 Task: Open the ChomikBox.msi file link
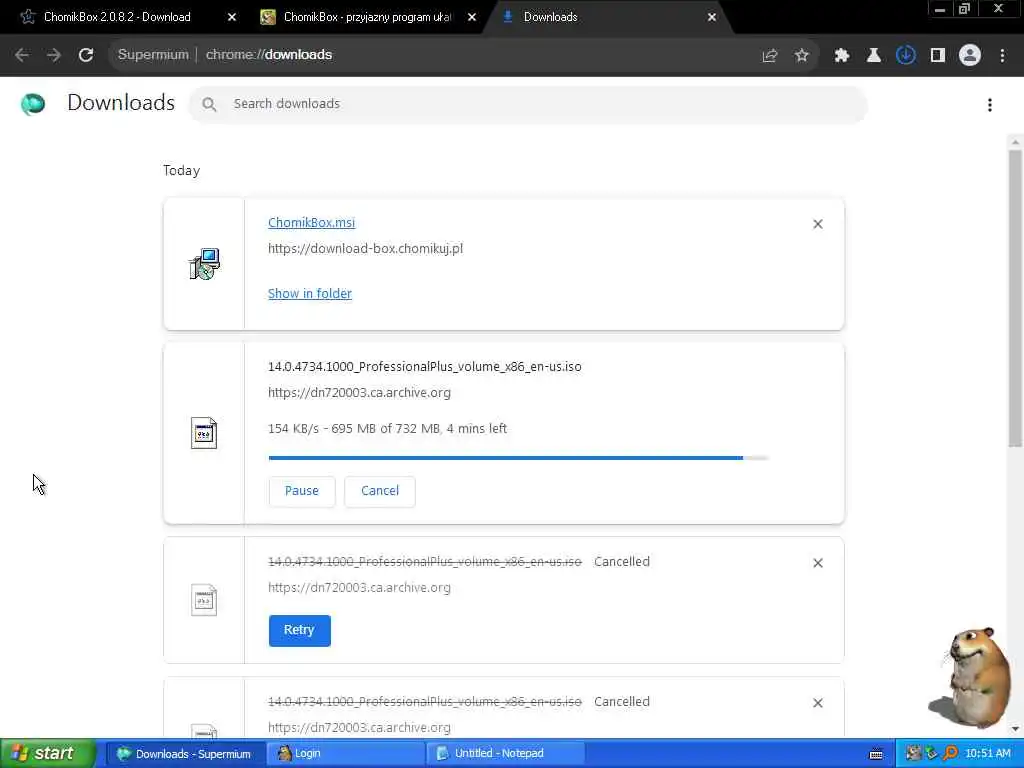(x=312, y=223)
